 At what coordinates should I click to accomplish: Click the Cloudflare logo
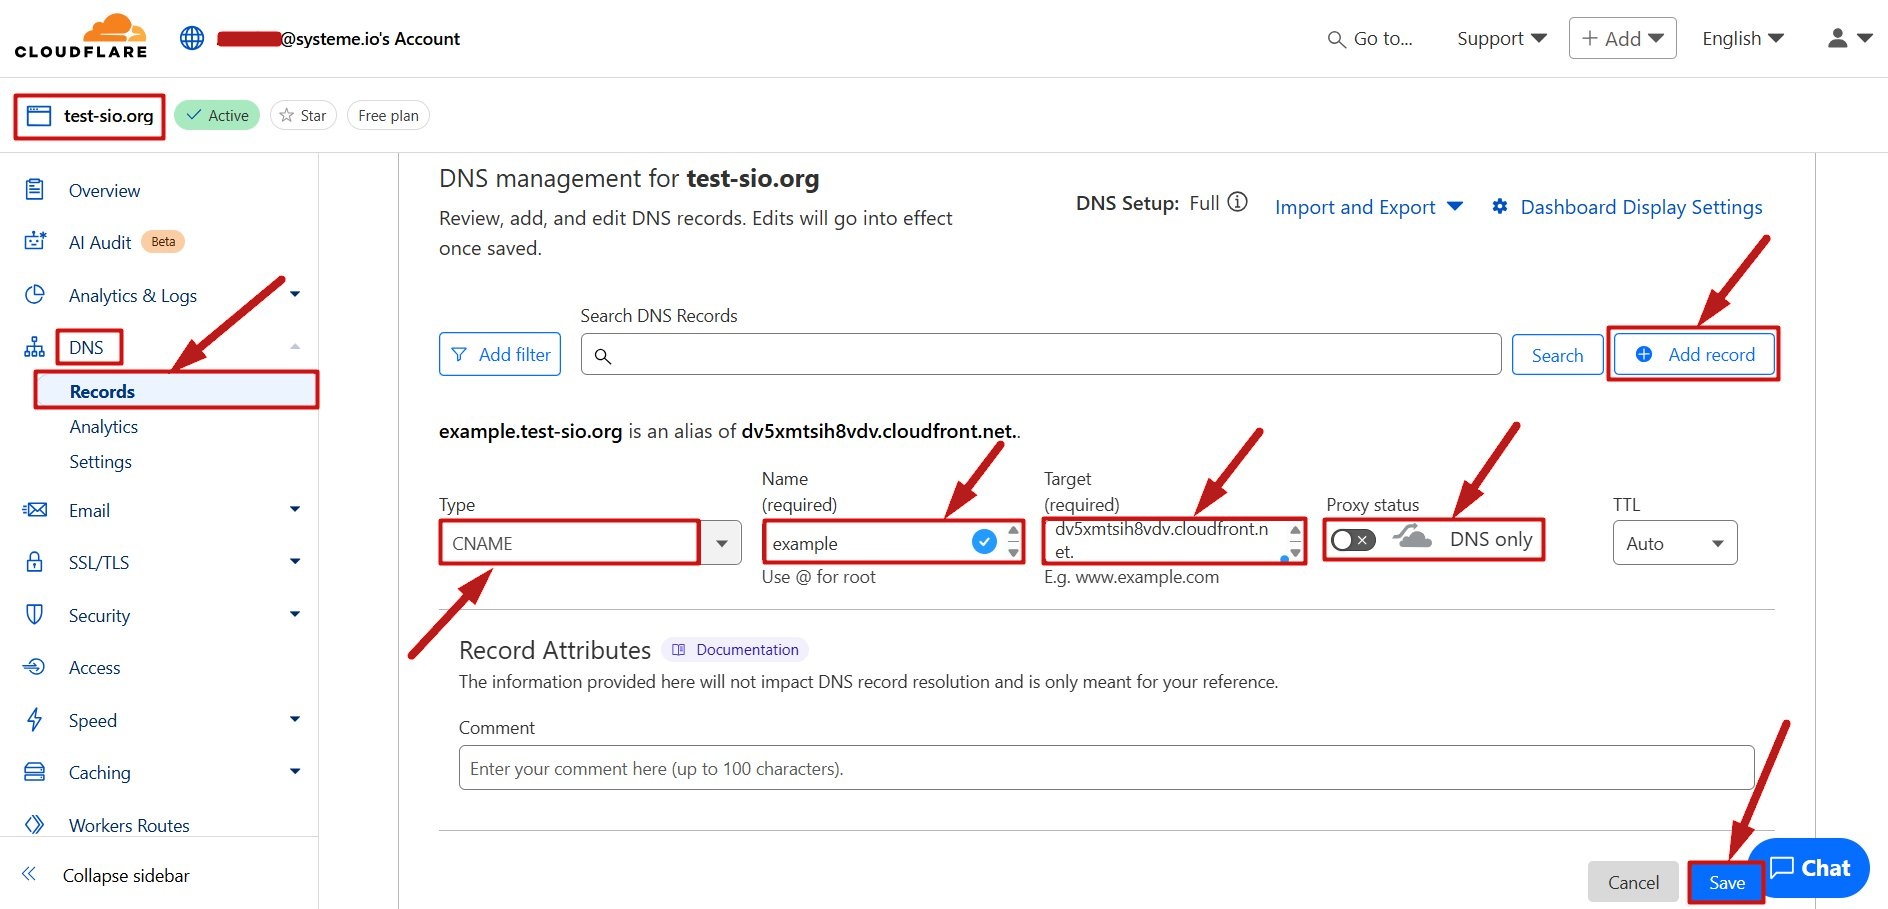(81, 37)
